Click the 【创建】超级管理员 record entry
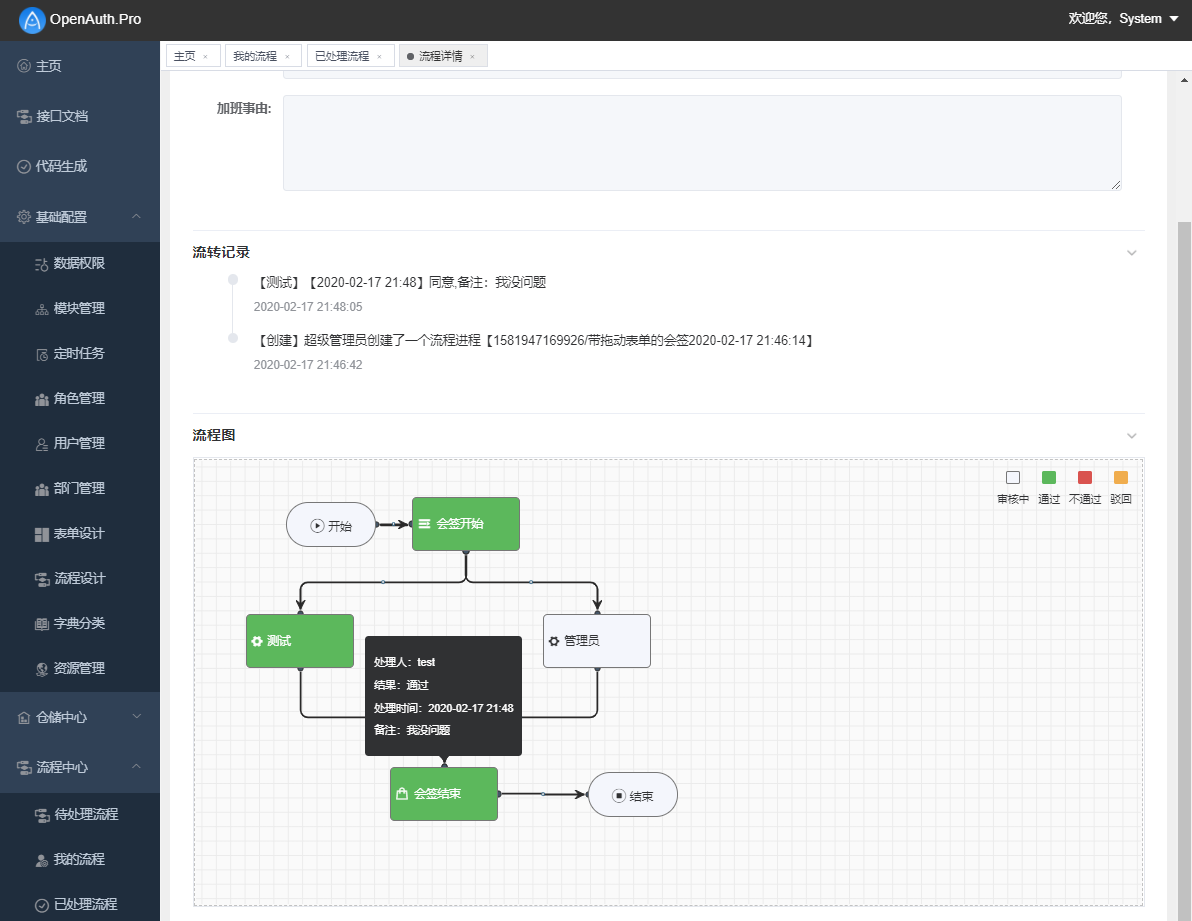Viewport: 1192px width, 921px height. (x=535, y=340)
